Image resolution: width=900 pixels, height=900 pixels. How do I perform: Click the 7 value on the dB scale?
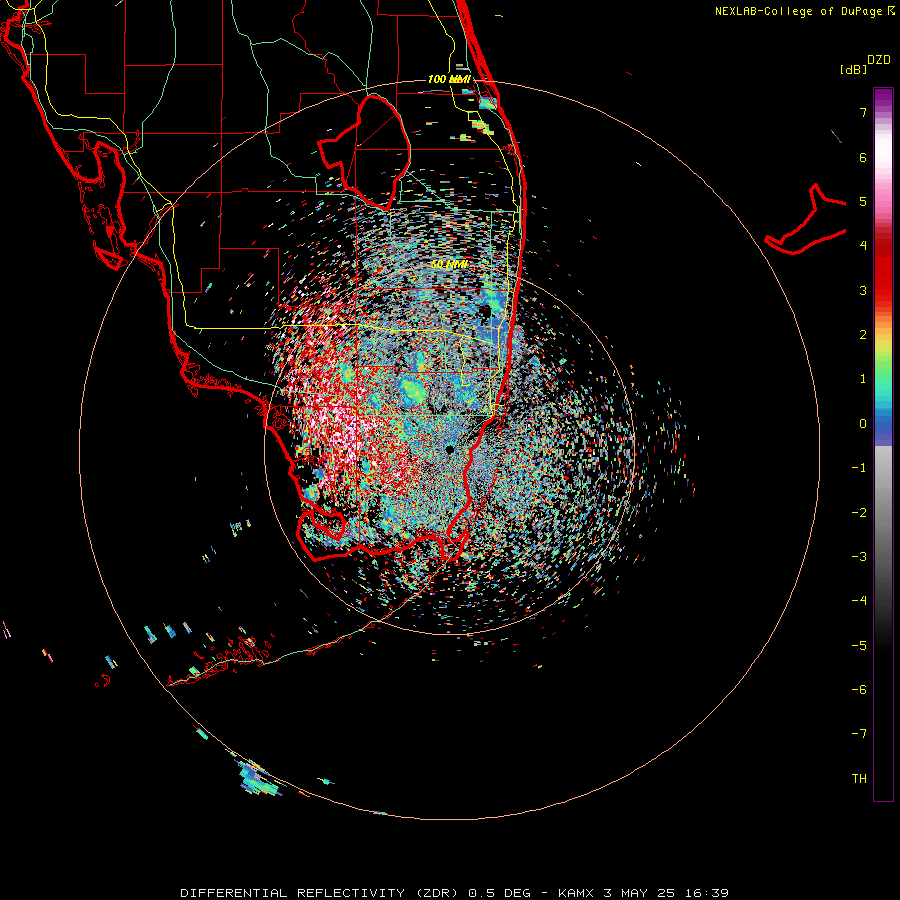863,112
